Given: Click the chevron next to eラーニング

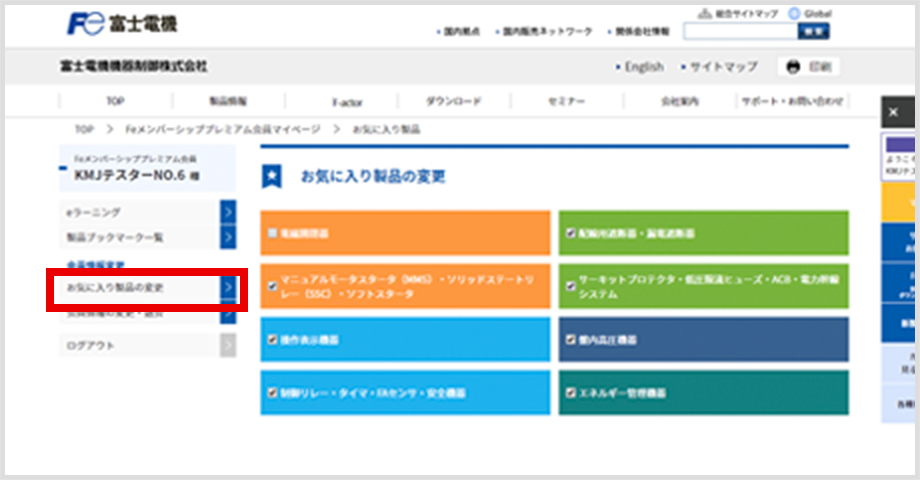Looking at the screenshot, I should tap(228, 212).
